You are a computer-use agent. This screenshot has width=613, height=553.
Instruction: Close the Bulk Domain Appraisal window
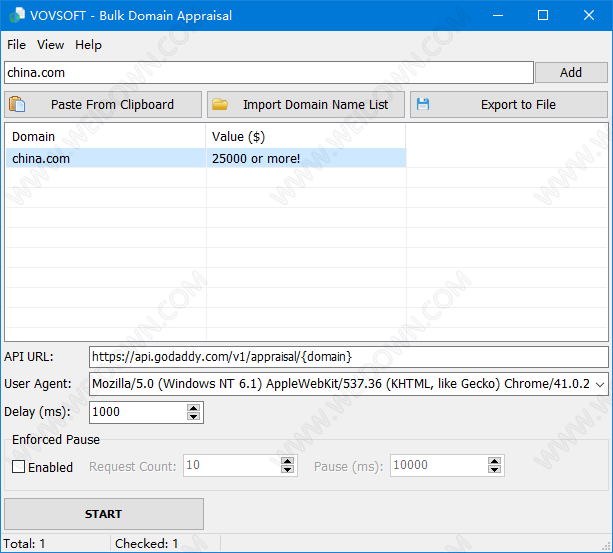click(589, 15)
